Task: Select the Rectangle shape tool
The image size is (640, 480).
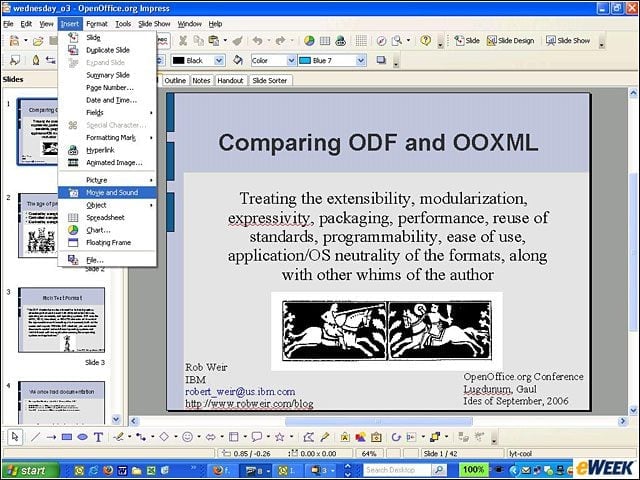Action: click(x=67, y=437)
